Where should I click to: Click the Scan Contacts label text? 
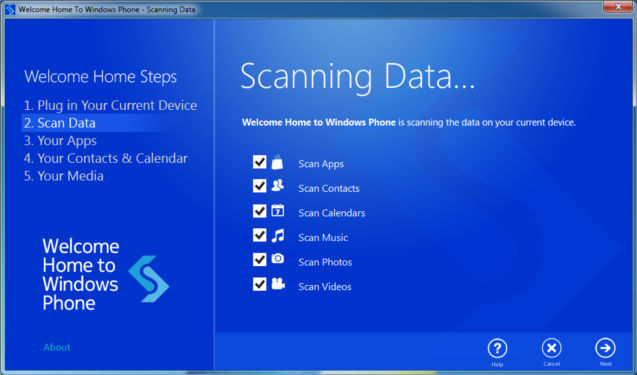point(329,189)
